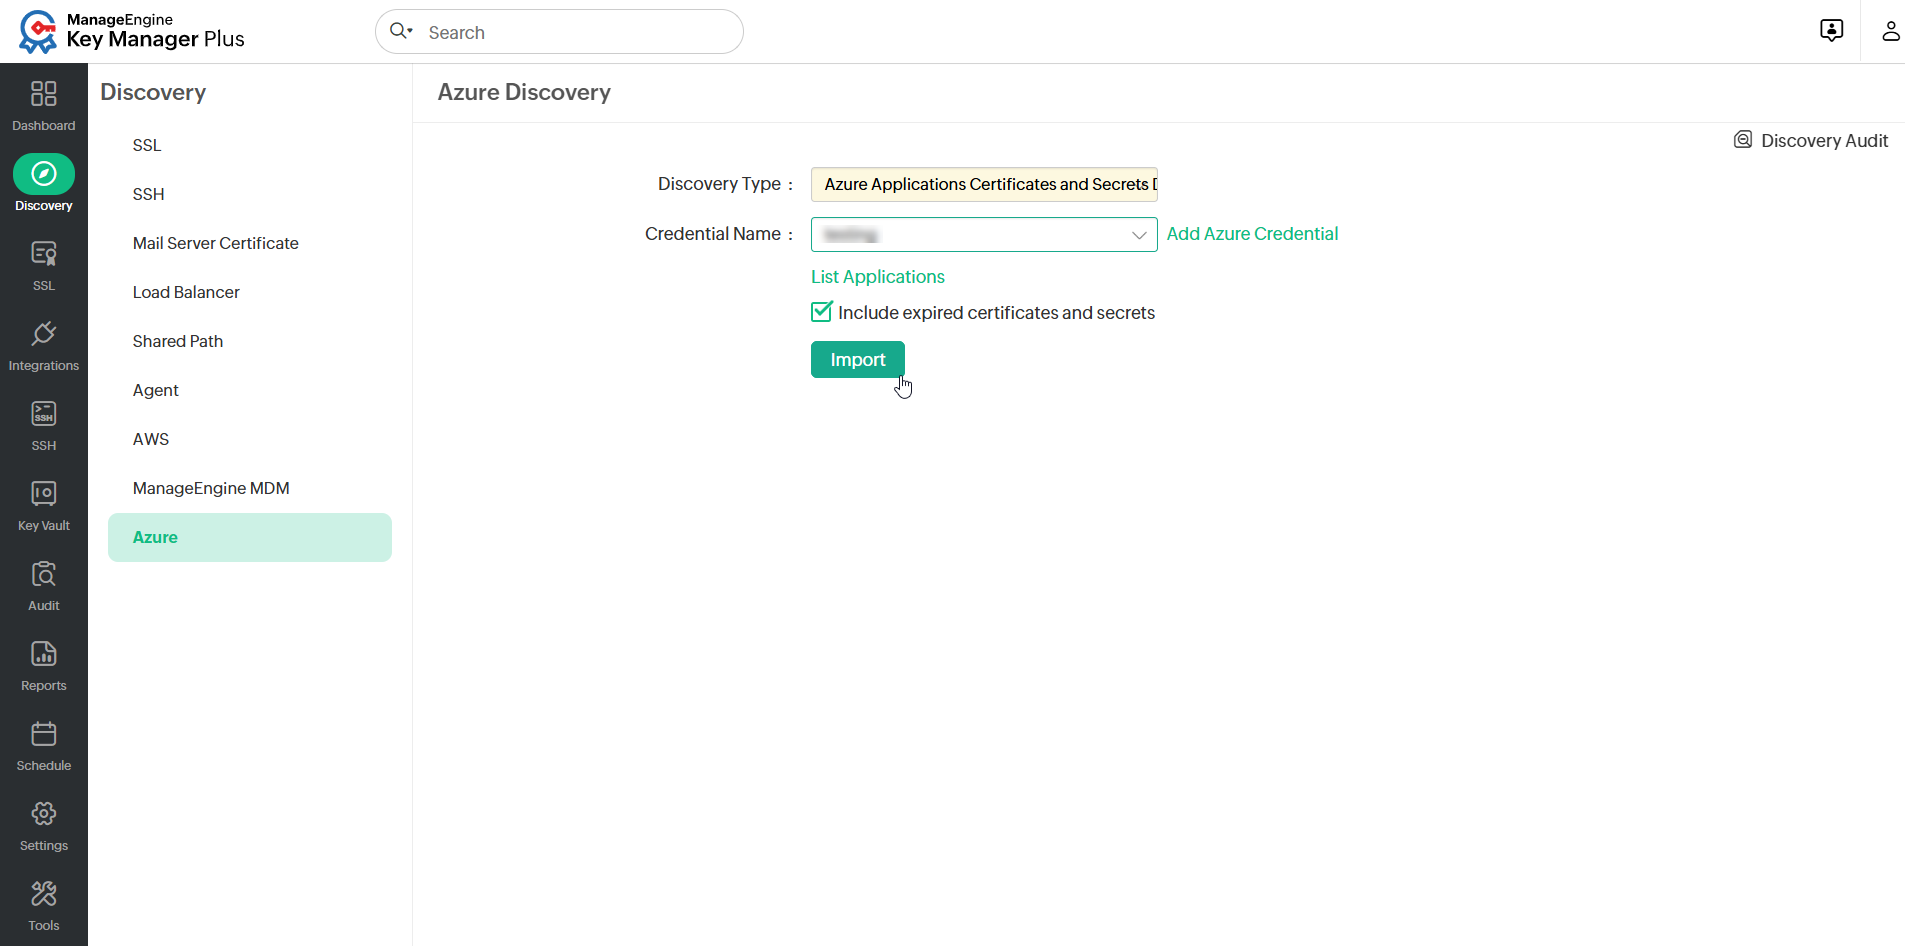Open the Reports chart icon
This screenshot has height=946, width=1905.
tap(44, 654)
